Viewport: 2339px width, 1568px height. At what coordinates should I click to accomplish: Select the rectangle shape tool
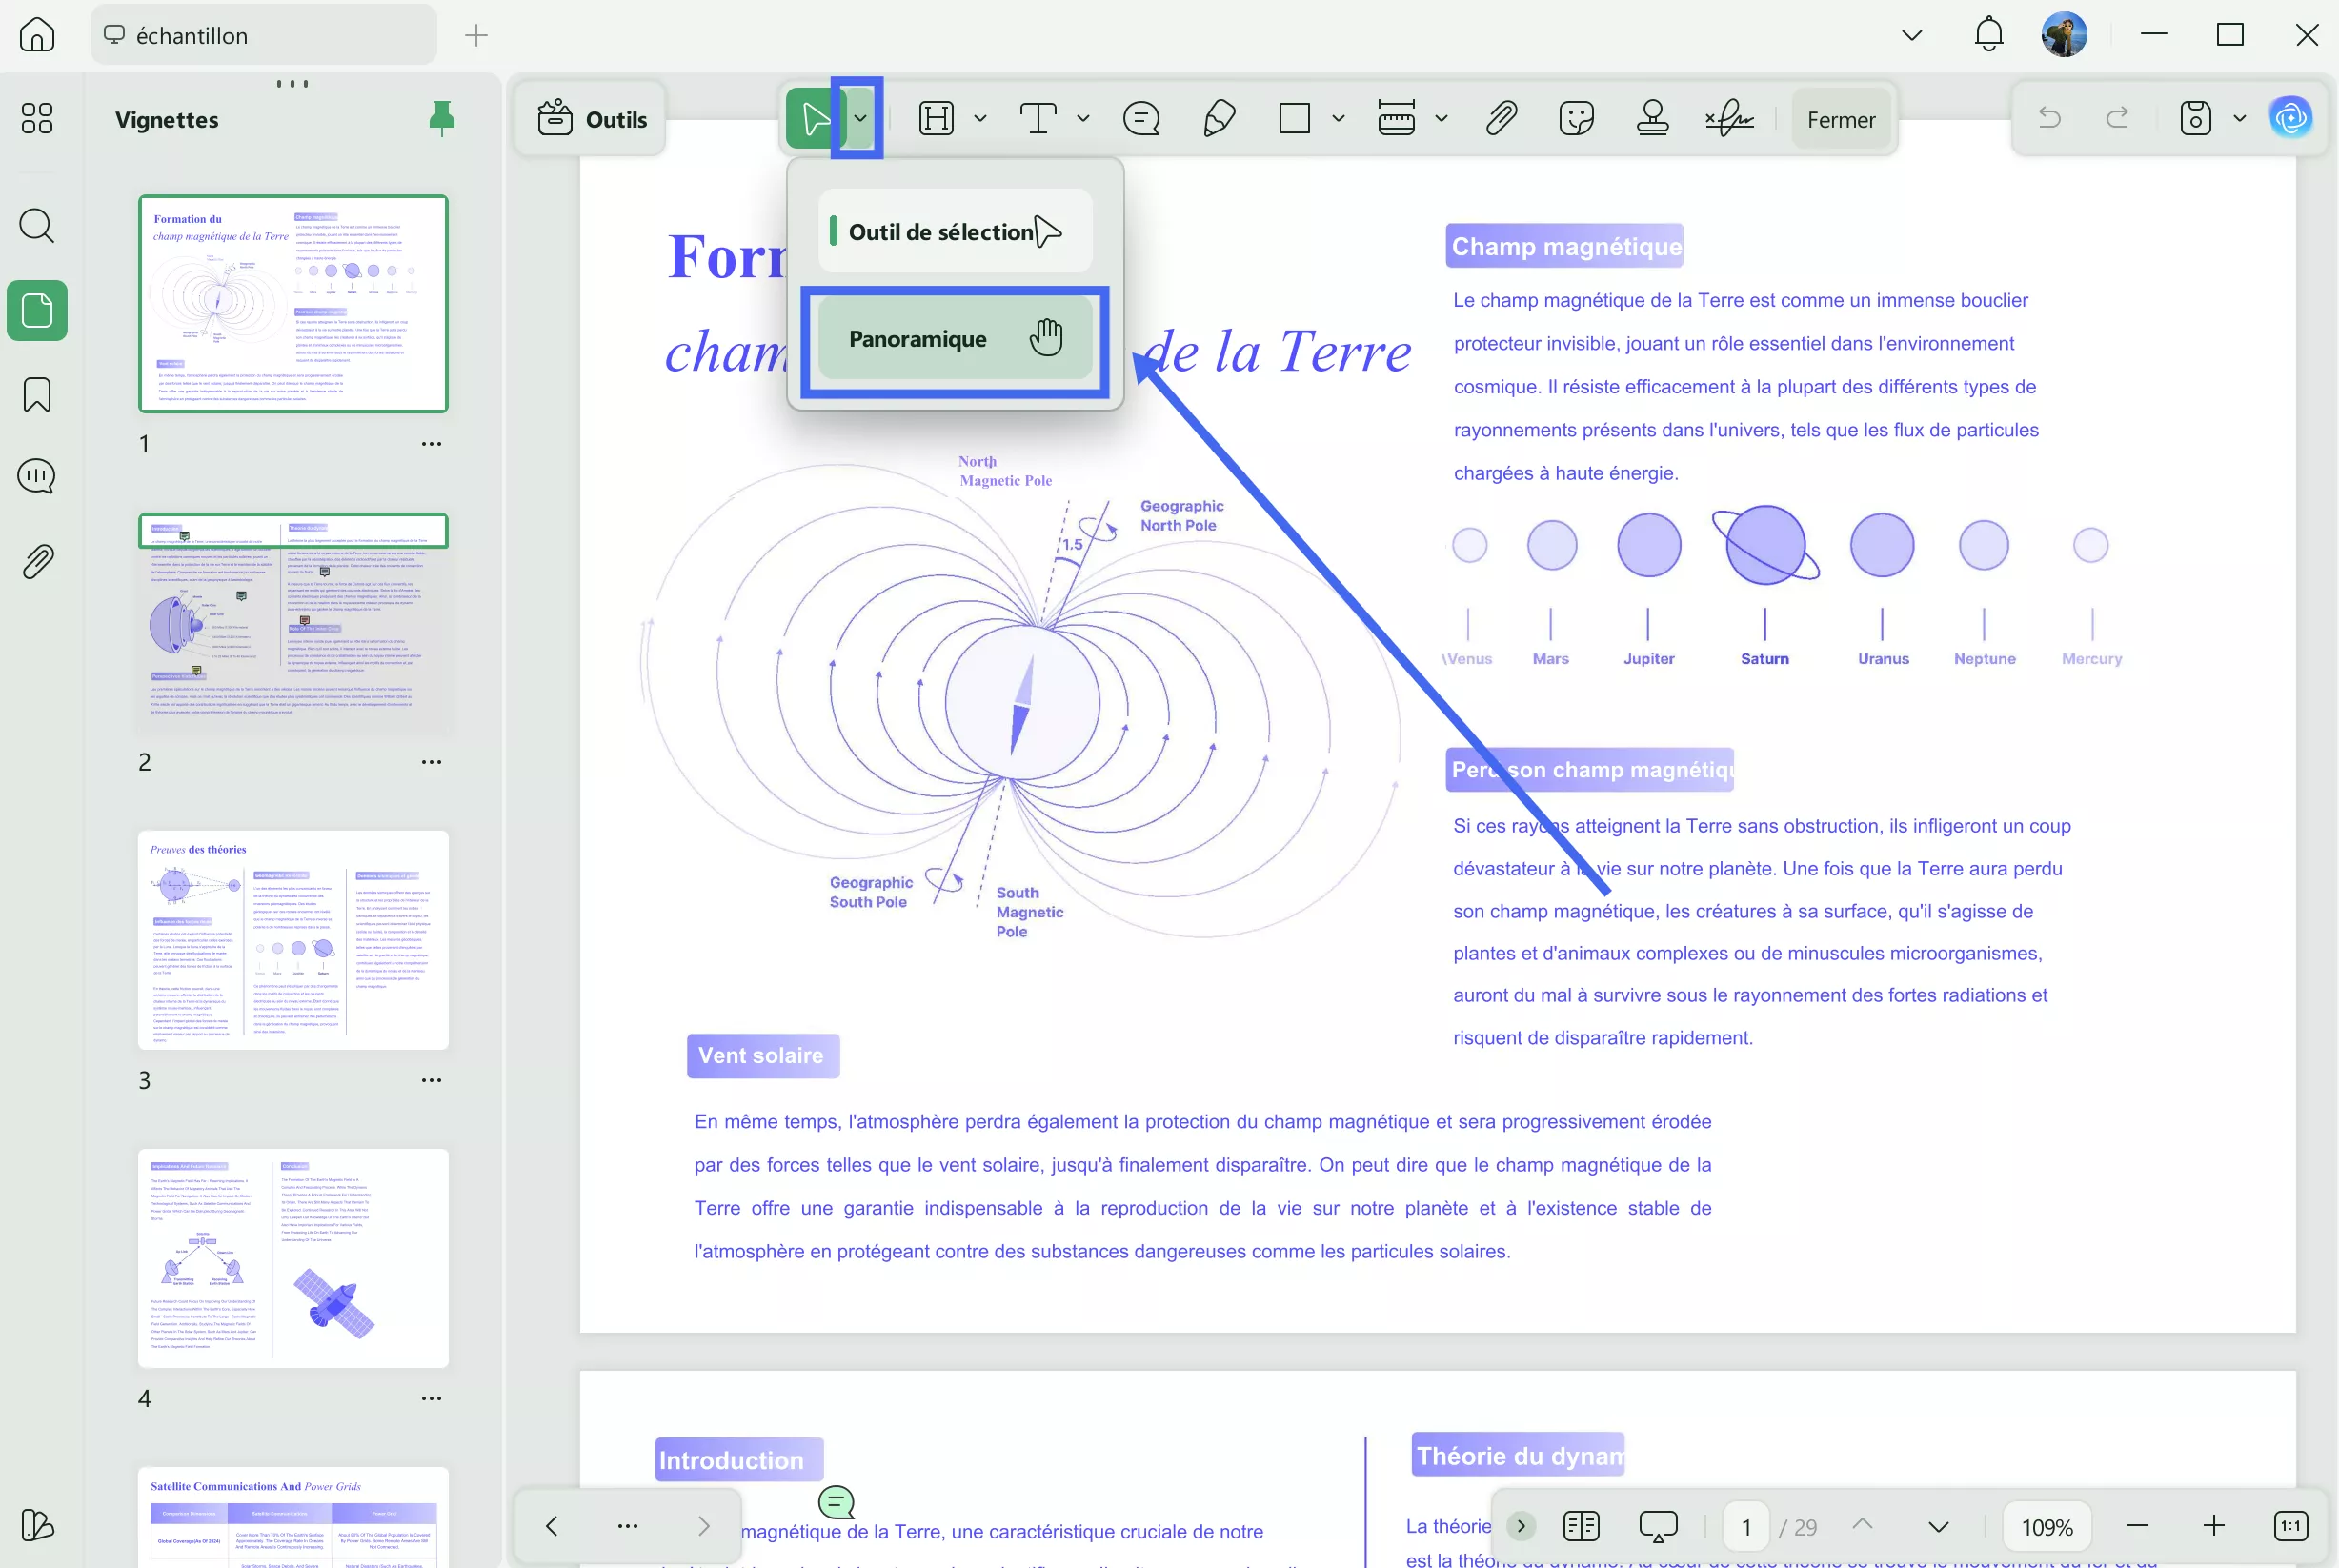1295,118
